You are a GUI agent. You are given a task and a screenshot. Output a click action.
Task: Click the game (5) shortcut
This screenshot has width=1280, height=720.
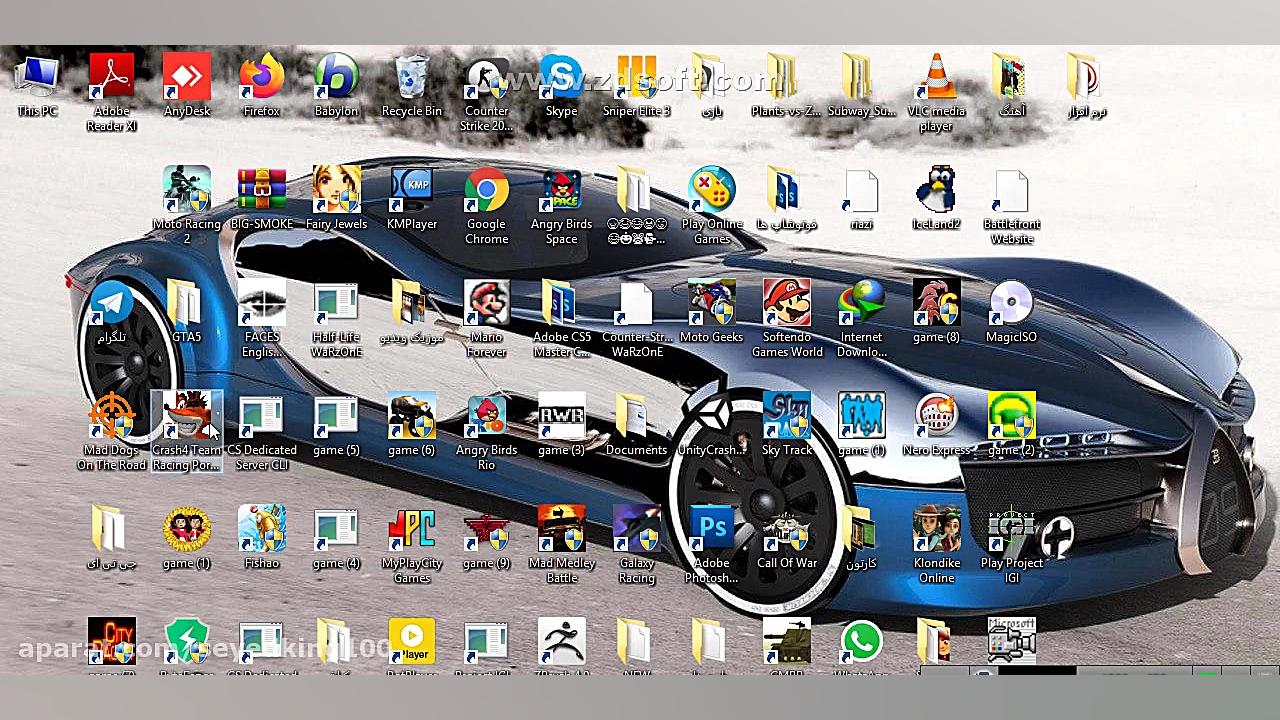(x=336, y=426)
